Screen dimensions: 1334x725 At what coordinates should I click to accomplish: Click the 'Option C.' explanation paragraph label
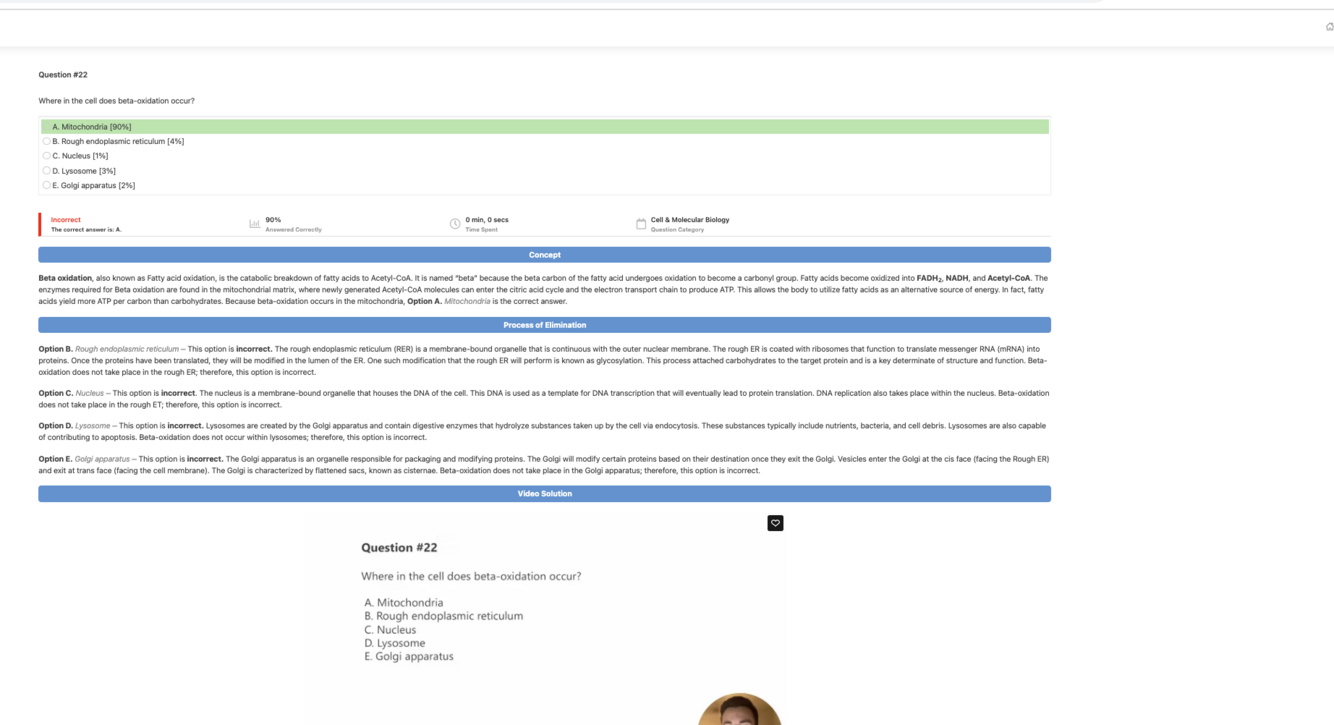point(55,393)
